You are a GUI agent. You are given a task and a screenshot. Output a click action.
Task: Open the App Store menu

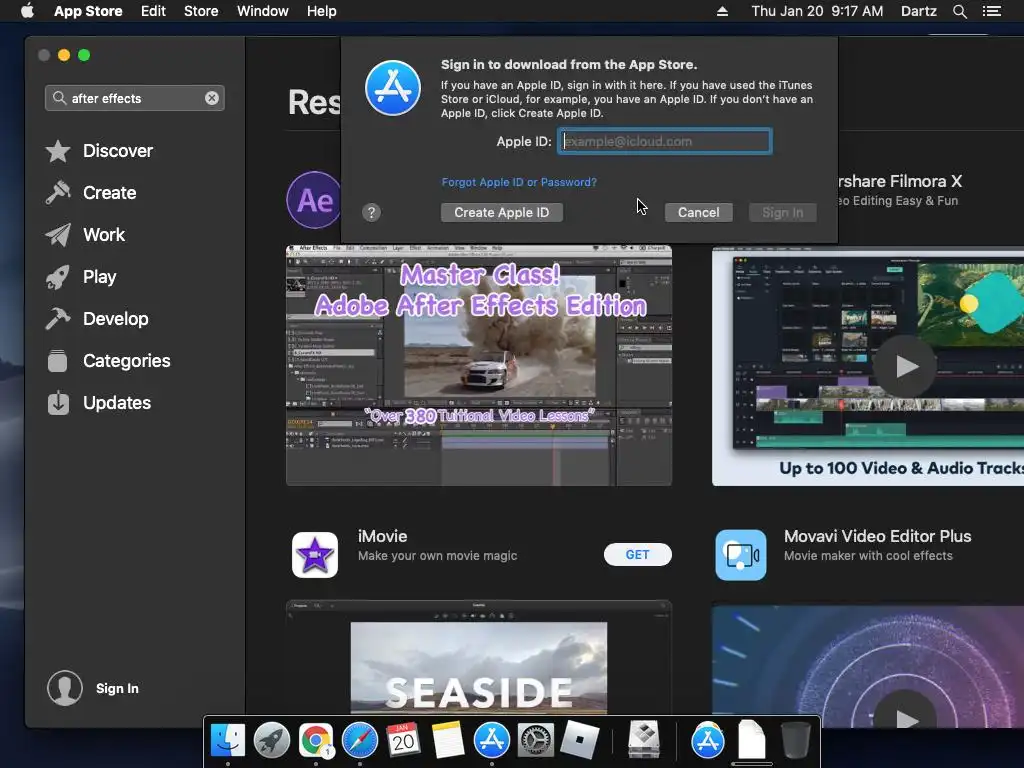pyautogui.click(x=88, y=11)
